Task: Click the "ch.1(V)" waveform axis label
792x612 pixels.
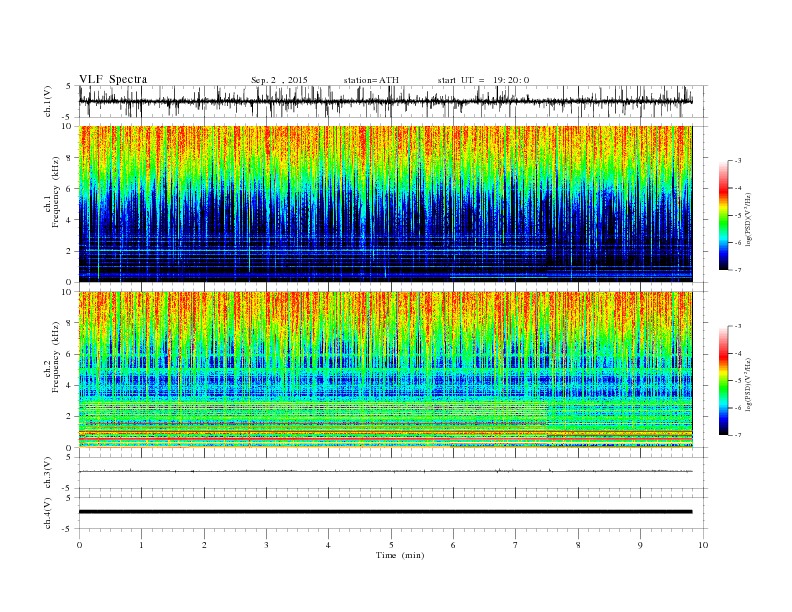Action: [x=47, y=101]
